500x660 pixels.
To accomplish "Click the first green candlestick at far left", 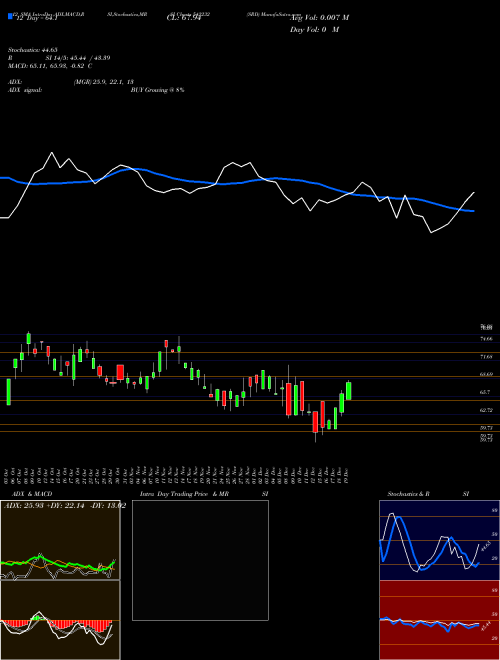I will (8, 392).
